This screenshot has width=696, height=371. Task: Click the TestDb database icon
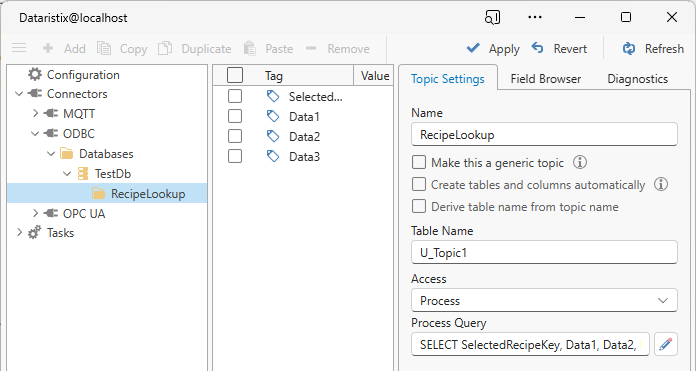coord(83,174)
